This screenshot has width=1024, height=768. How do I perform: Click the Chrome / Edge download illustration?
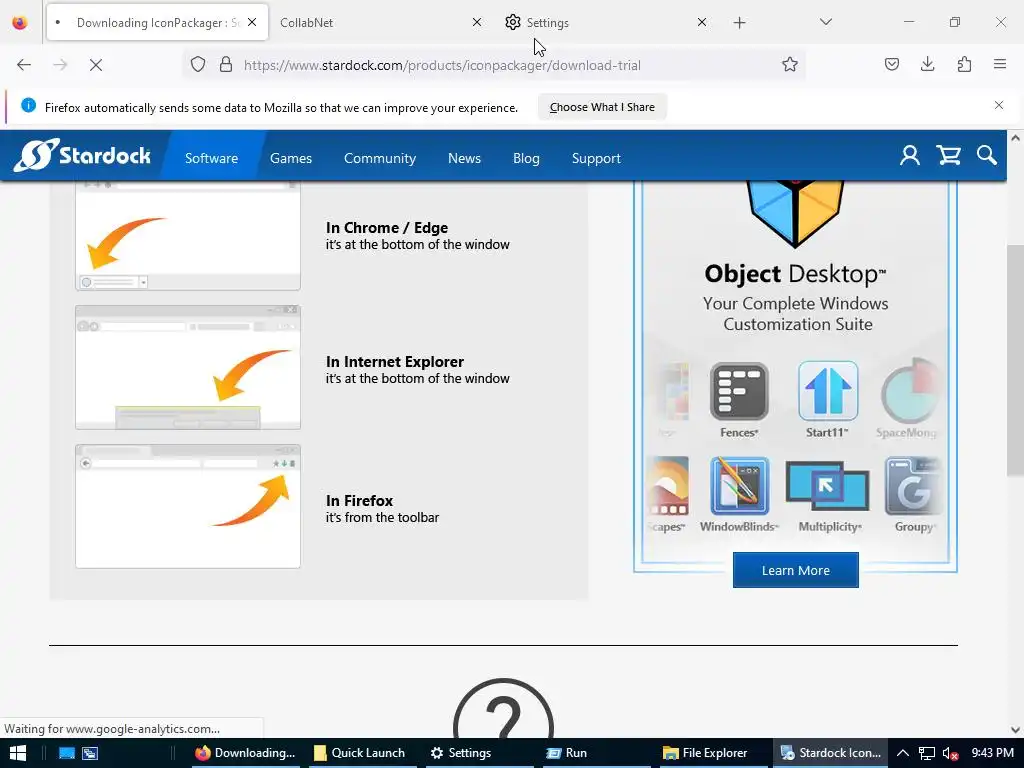pos(188,235)
